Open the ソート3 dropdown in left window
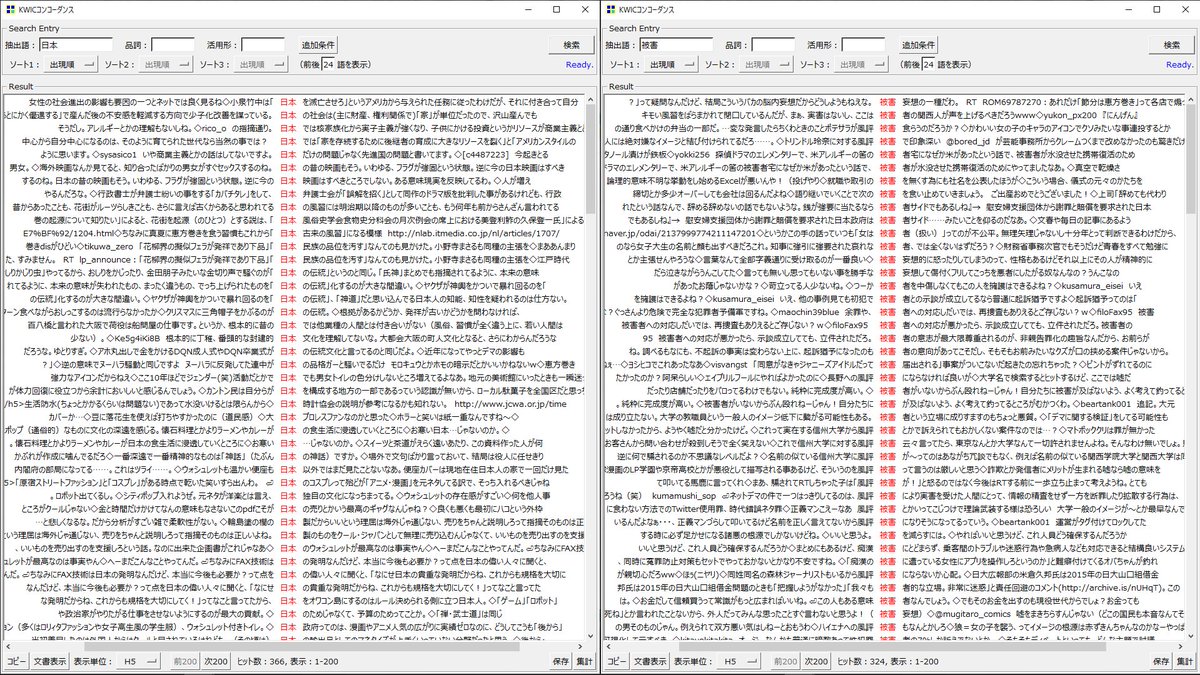Screen dimensions: 1200x675 (260, 64)
